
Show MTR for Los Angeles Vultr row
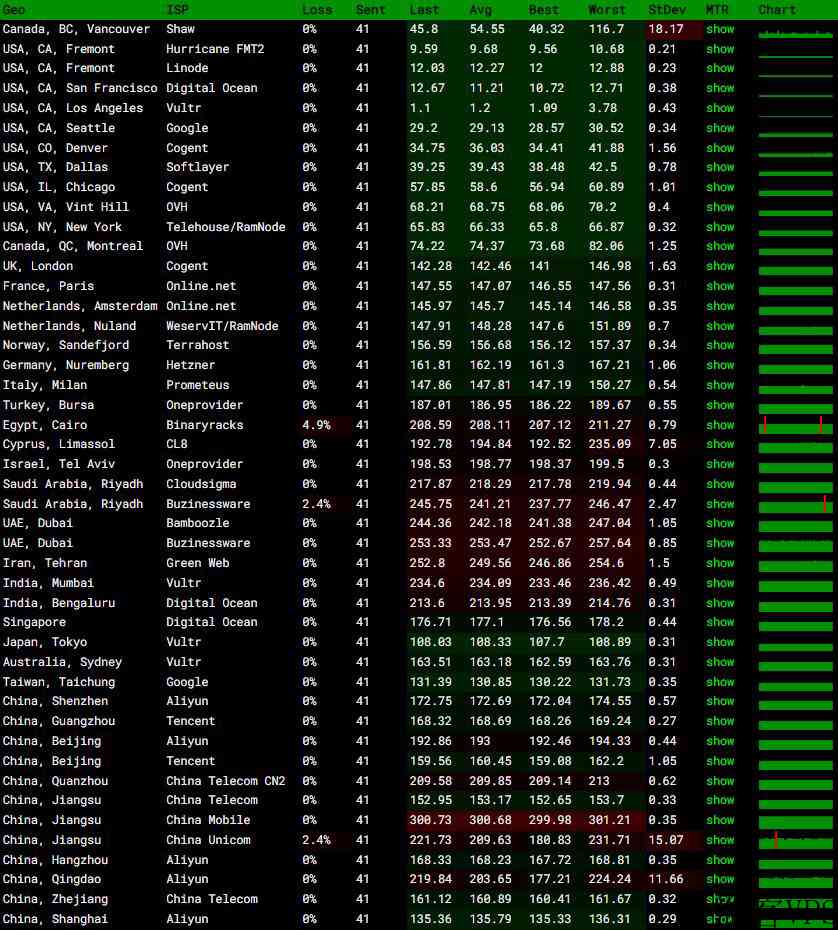720,108
